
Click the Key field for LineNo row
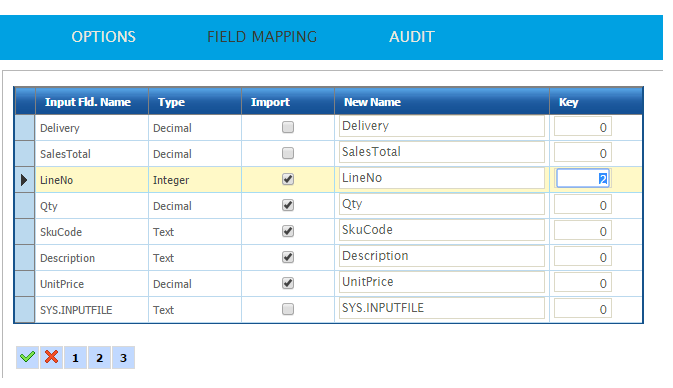click(x=582, y=179)
